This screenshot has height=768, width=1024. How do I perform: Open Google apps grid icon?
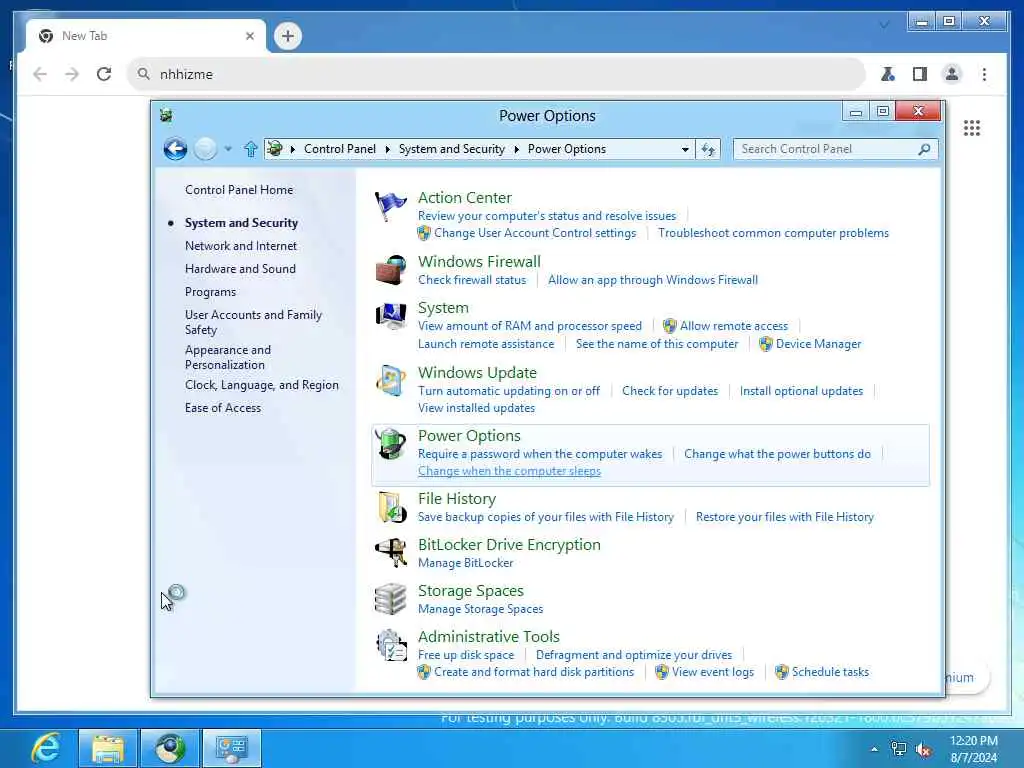pos(972,128)
